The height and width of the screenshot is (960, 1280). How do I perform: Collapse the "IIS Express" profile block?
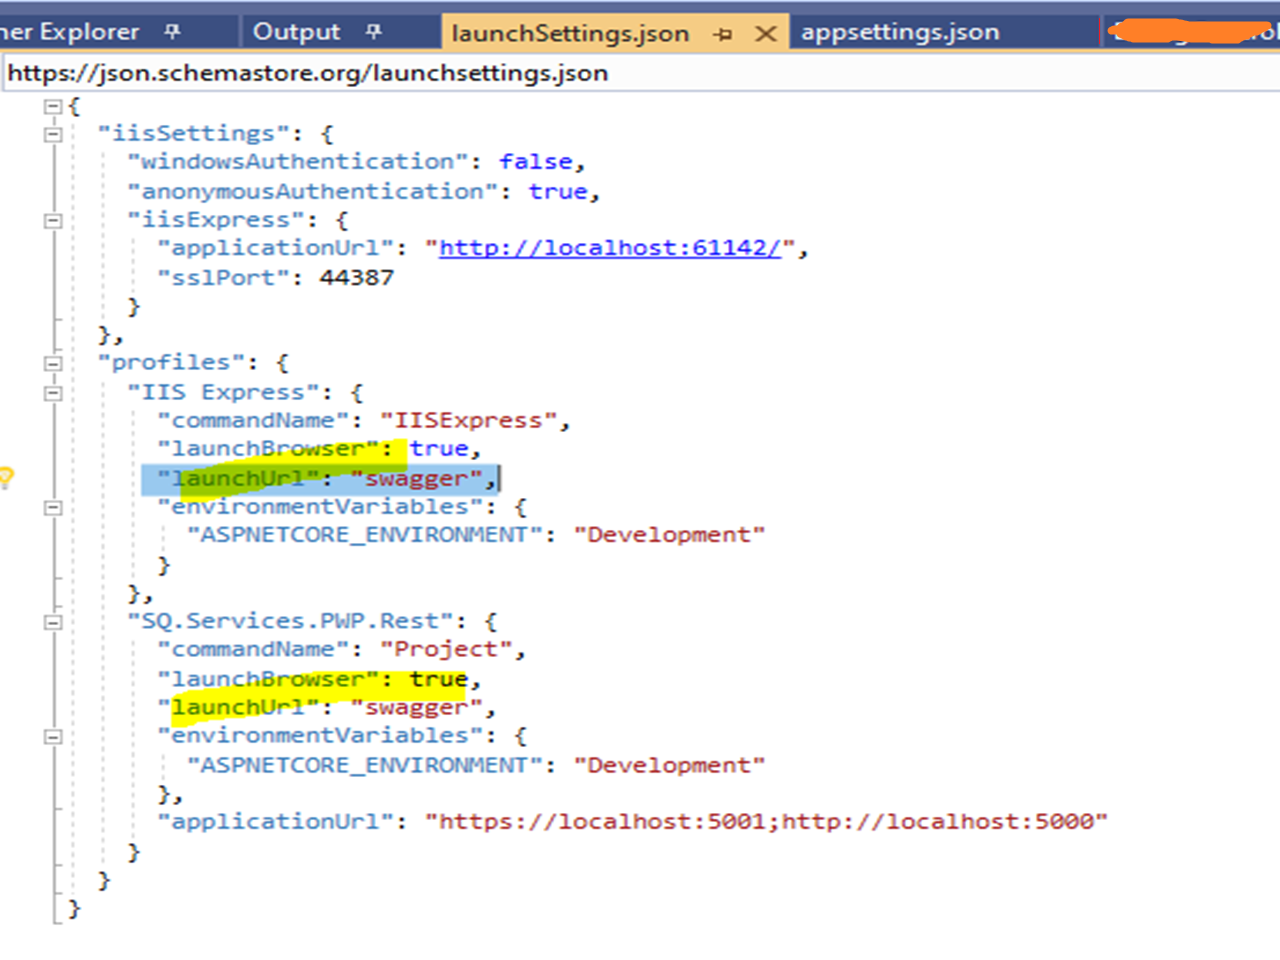pos(53,393)
